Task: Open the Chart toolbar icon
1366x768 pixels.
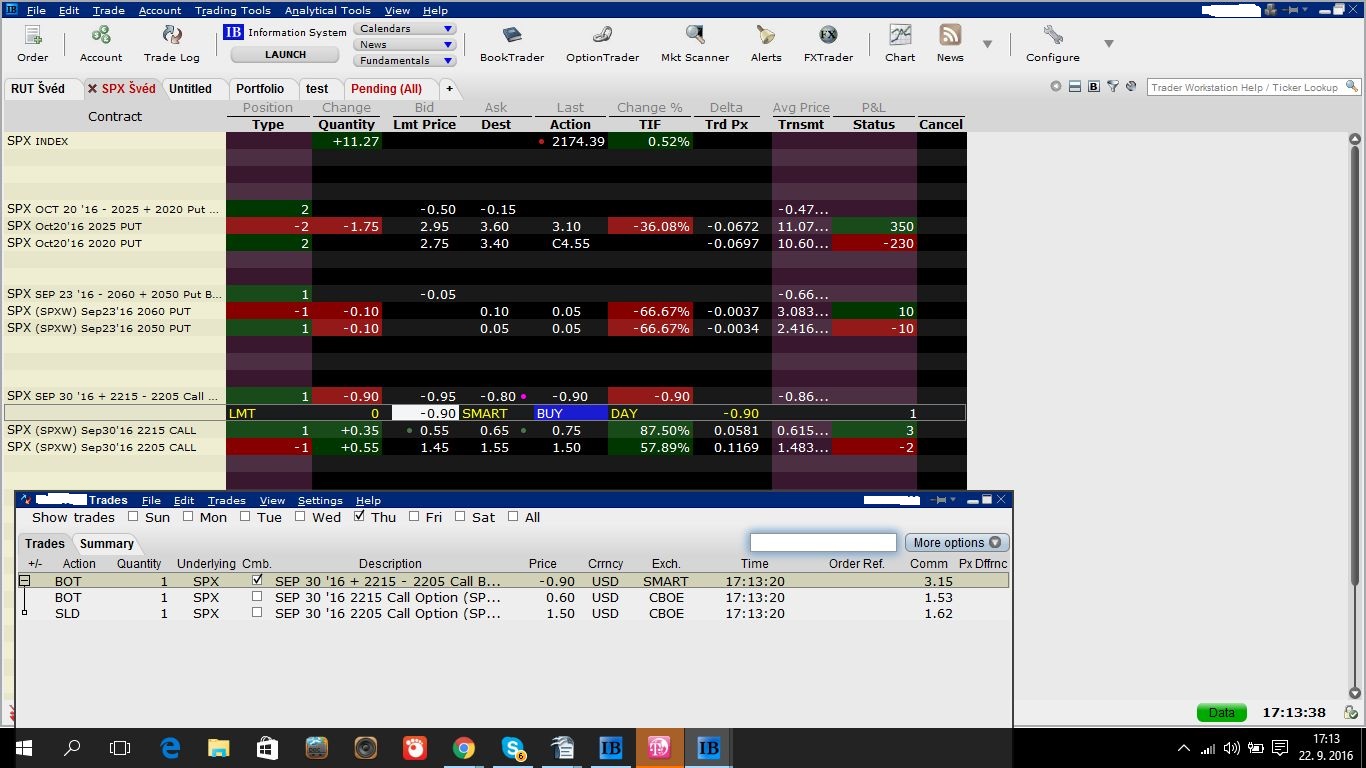Action: 900,36
